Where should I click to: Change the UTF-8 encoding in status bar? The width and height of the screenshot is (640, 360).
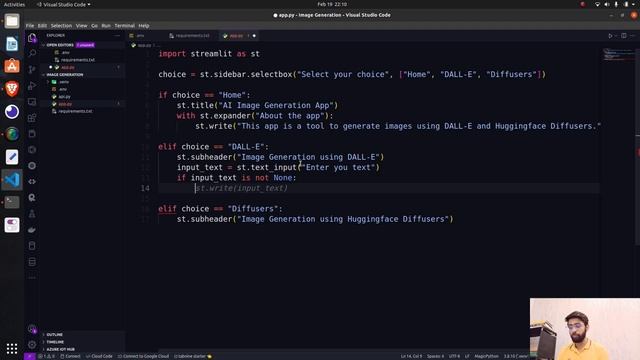(454, 356)
